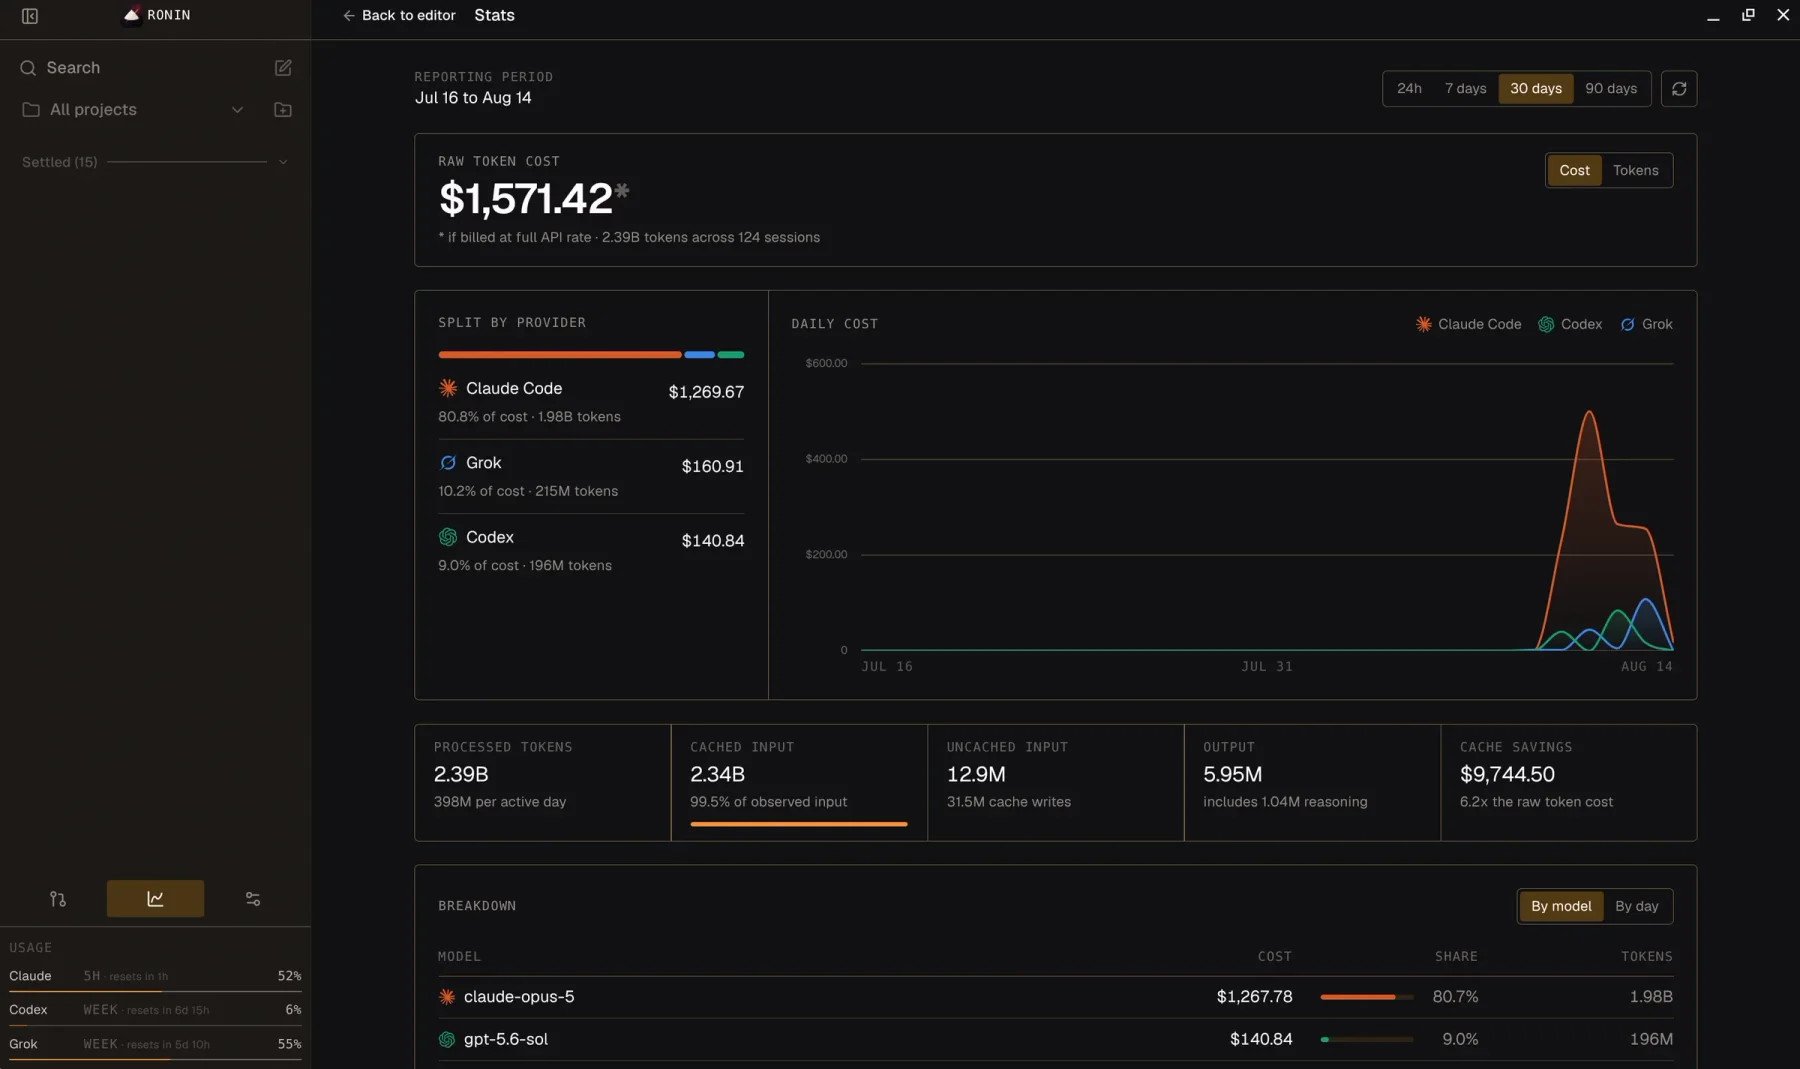Image resolution: width=1800 pixels, height=1069 pixels.
Task: Click the gpt-5.6-sol model name
Action: (x=506, y=1040)
